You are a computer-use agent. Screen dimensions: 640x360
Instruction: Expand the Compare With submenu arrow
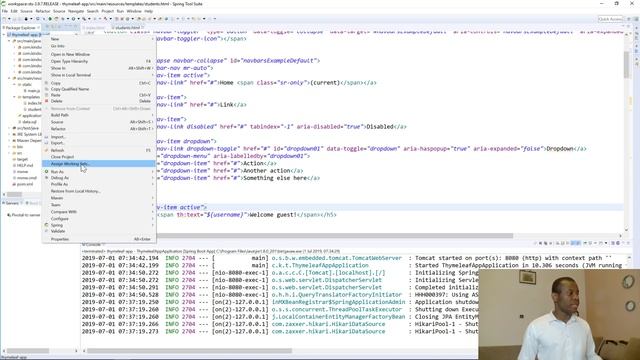point(153,212)
